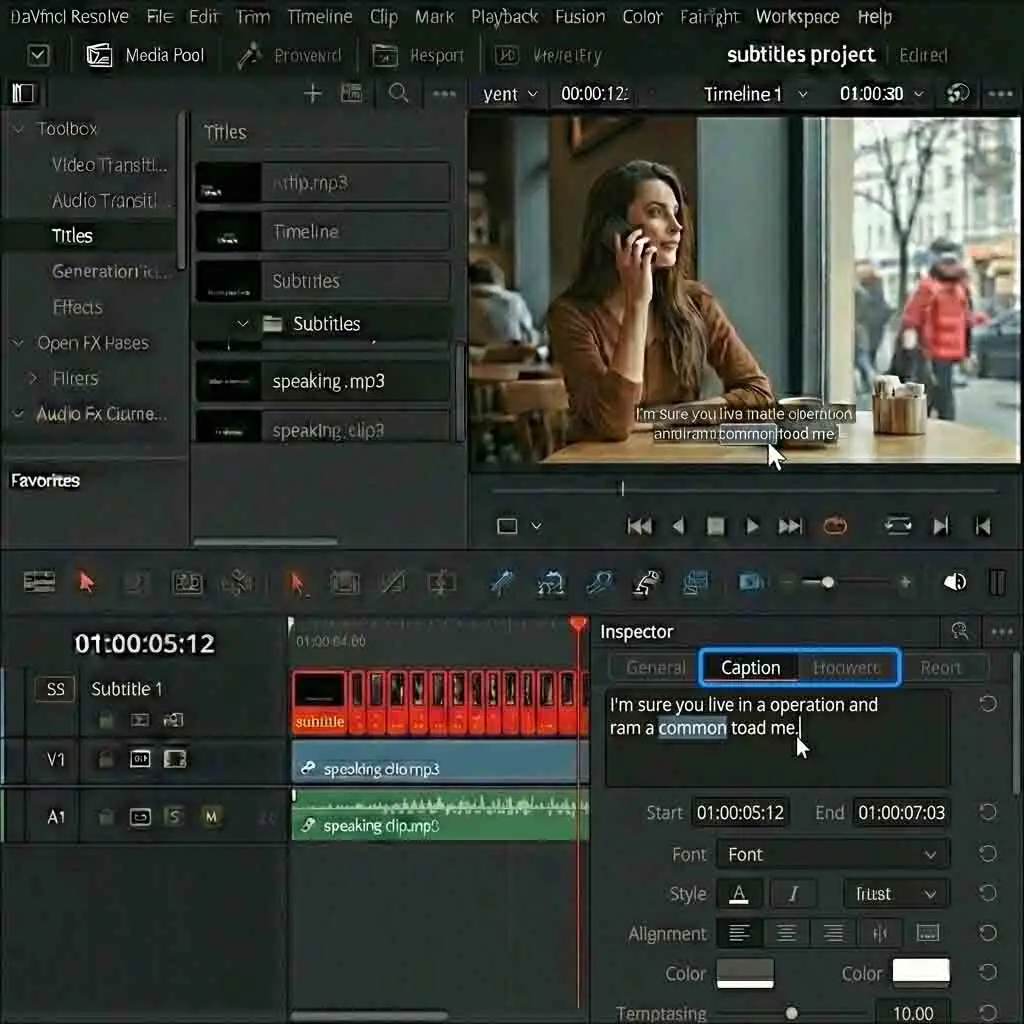The image size is (1024, 1024).
Task: Switch to the Caption tab in Inspector
Action: point(750,667)
